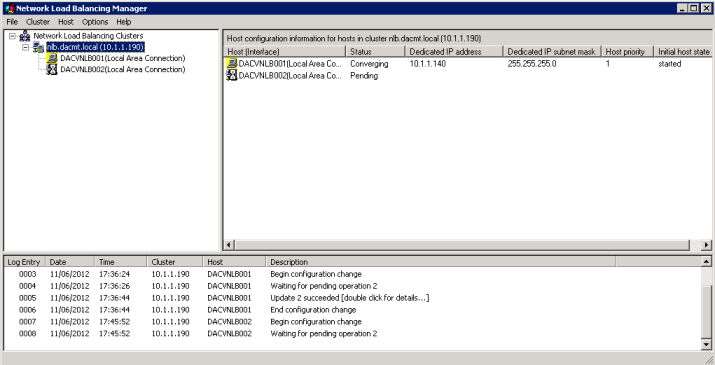Click DACVNLB002 pending icon in host list
715x365 pixels.
coord(232,76)
